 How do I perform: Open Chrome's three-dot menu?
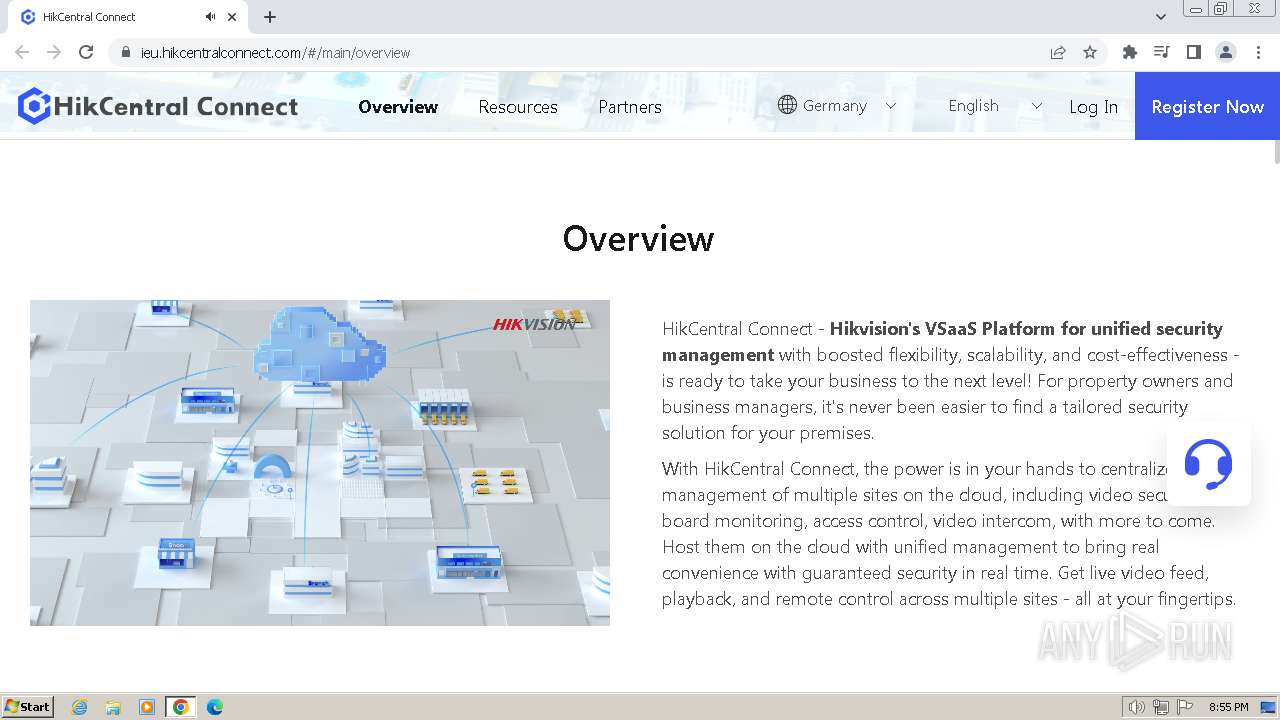pyautogui.click(x=1258, y=52)
